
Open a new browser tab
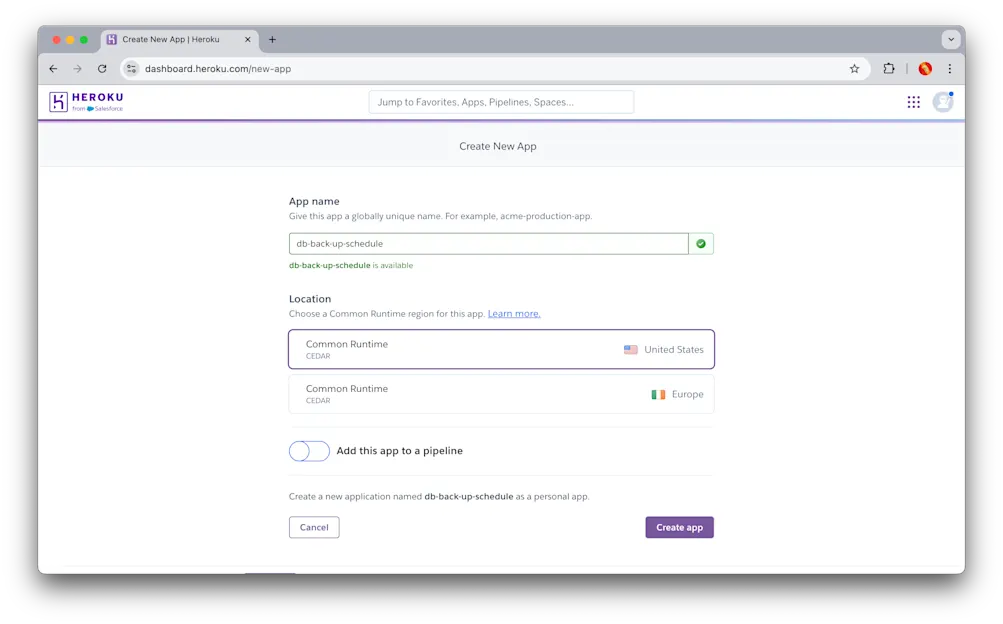272,40
